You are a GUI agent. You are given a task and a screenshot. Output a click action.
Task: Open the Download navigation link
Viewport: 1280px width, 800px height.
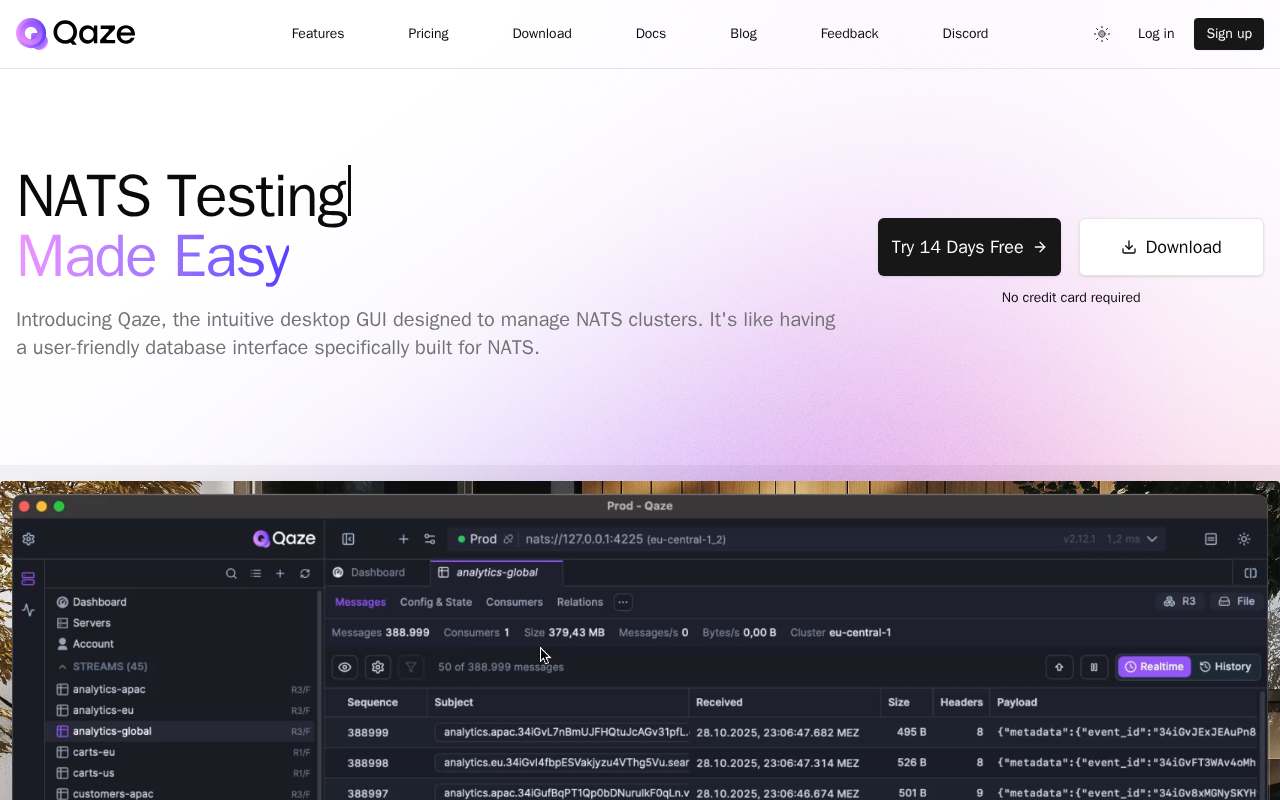542,34
